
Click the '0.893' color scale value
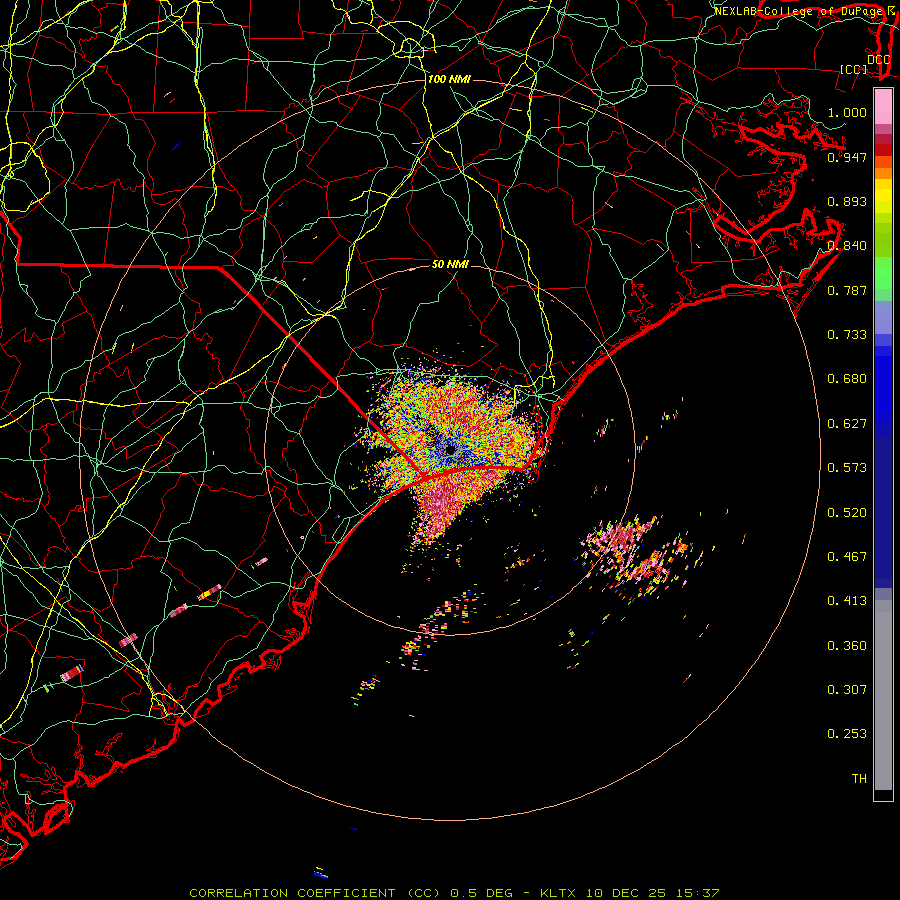click(x=847, y=201)
